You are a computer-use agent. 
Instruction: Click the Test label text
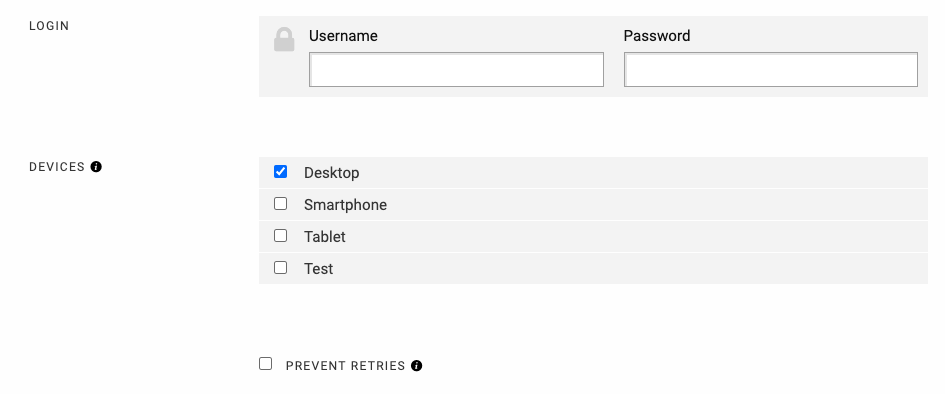(x=318, y=269)
